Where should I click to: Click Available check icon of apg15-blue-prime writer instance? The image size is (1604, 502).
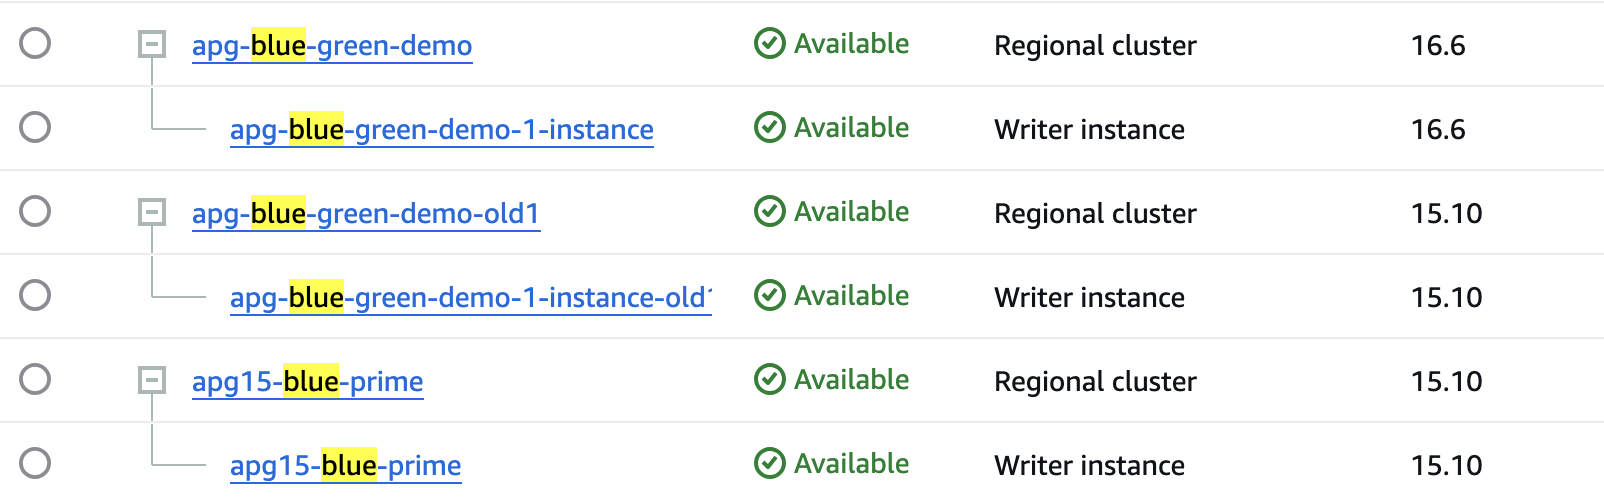coord(769,464)
